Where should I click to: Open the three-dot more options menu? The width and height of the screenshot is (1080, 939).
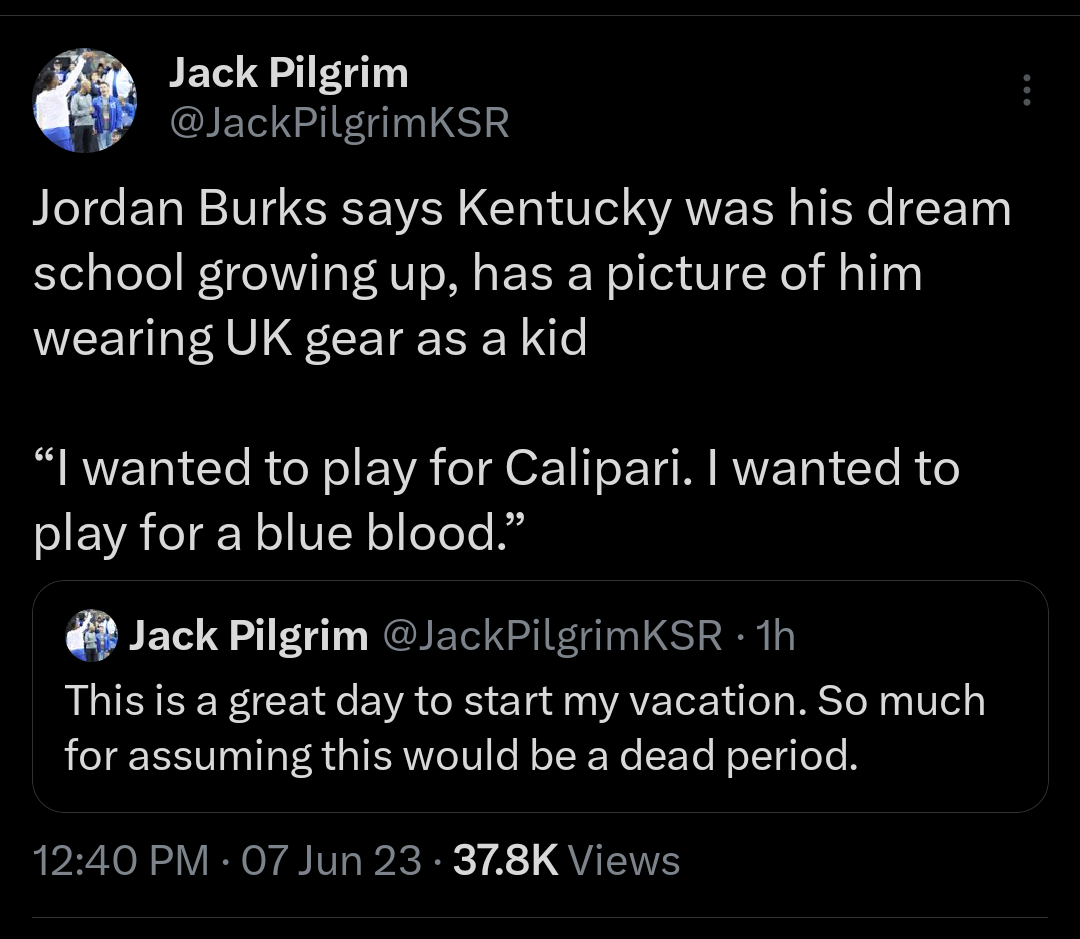[1025, 91]
